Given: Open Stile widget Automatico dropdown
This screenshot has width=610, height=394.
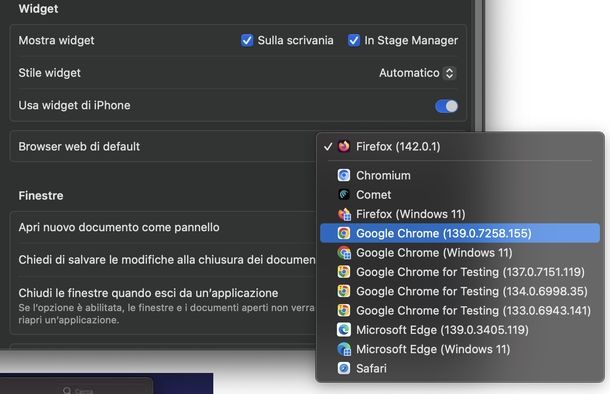Looking at the screenshot, I should (x=417, y=73).
